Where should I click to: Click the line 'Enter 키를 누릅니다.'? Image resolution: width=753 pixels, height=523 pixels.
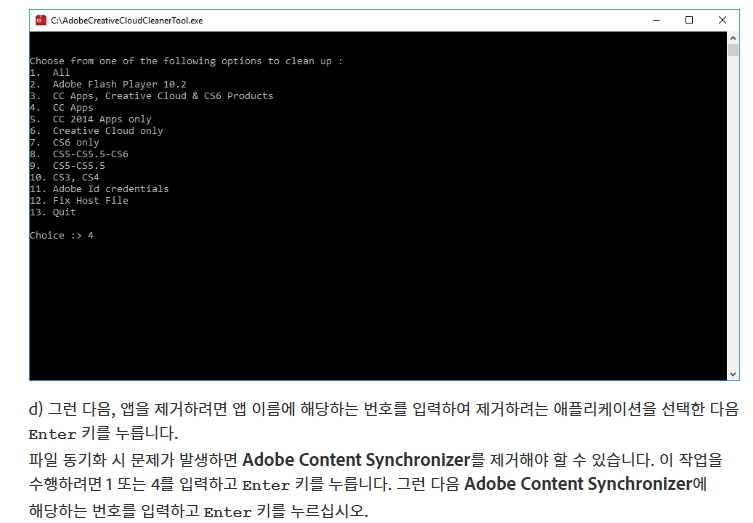[x=103, y=434]
